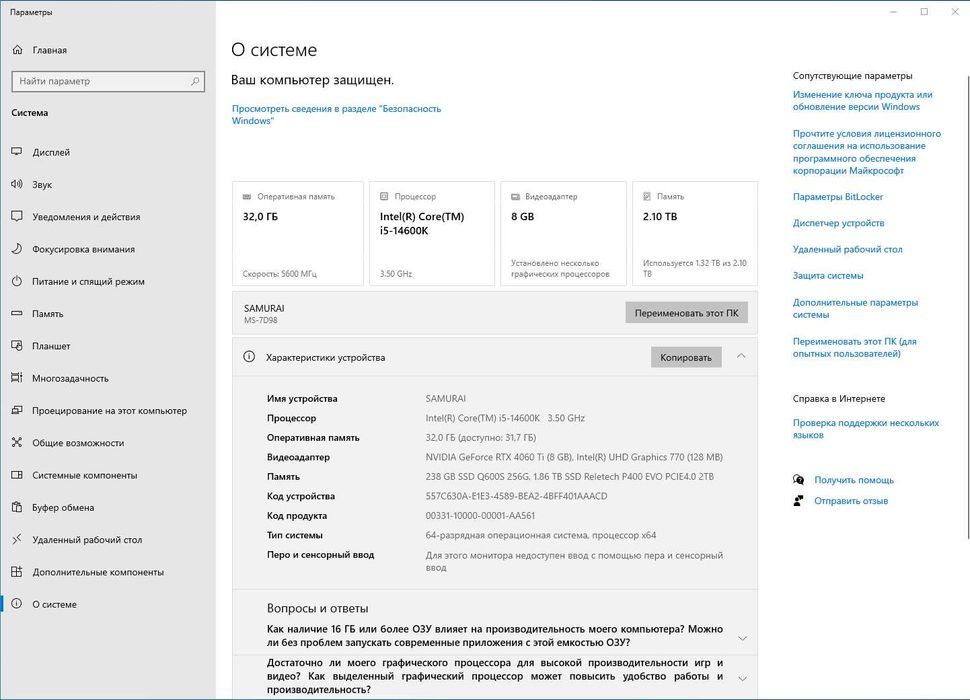Select the Многозадачность section
This screenshot has height=700, width=970.
[108, 378]
